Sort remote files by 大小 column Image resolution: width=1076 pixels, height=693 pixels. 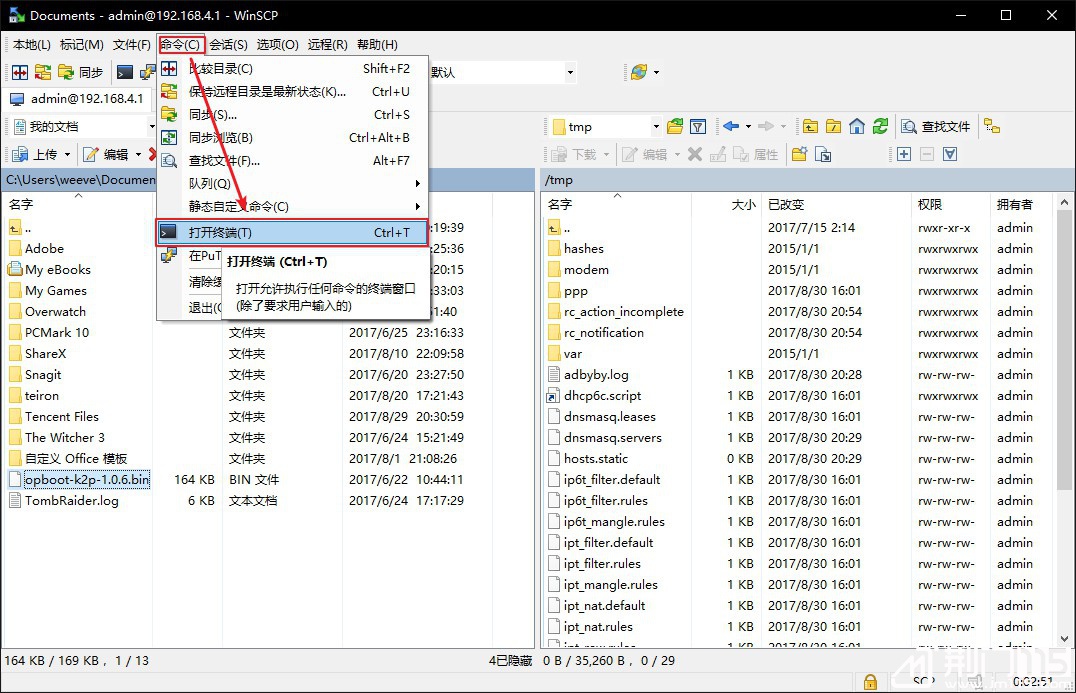point(726,204)
